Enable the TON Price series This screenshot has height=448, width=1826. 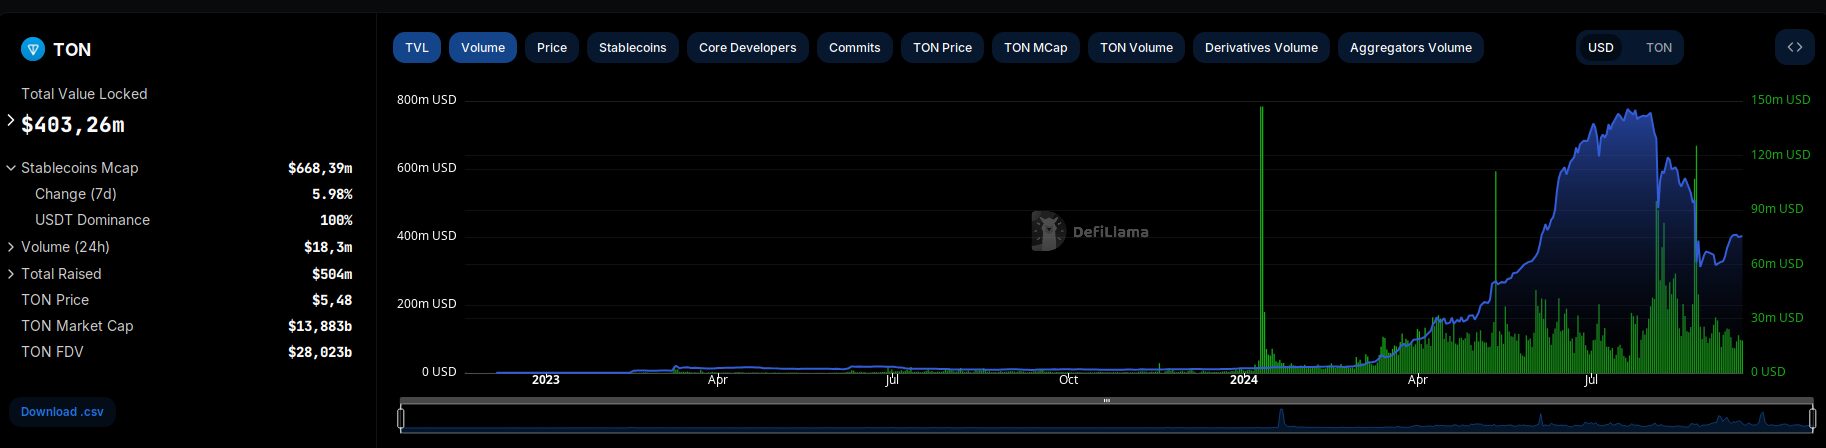click(942, 47)
